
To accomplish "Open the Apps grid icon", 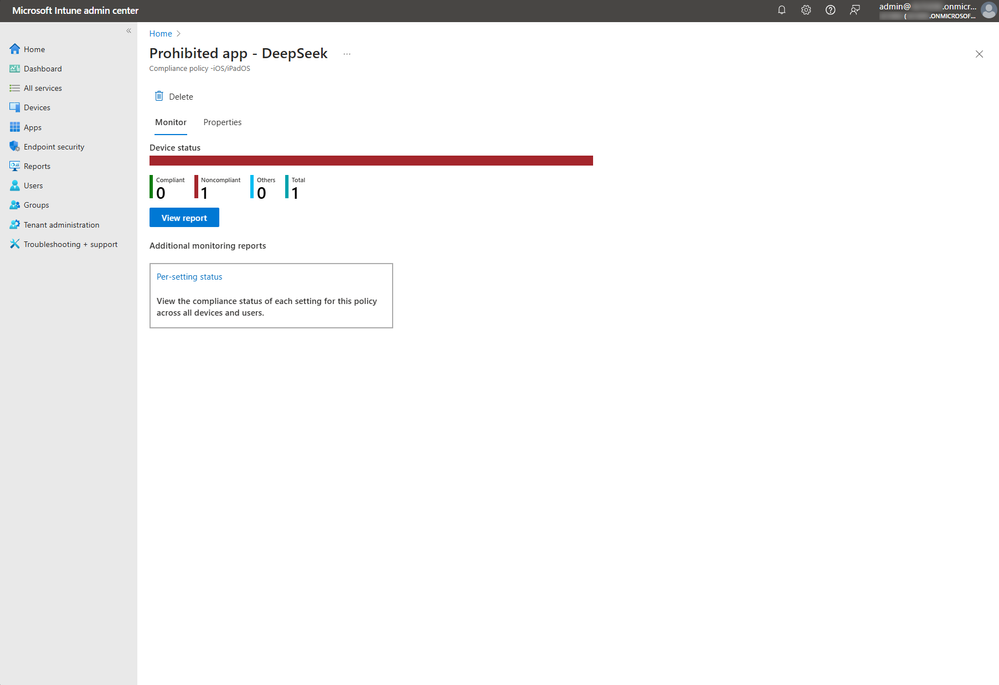I will point(15,127).
